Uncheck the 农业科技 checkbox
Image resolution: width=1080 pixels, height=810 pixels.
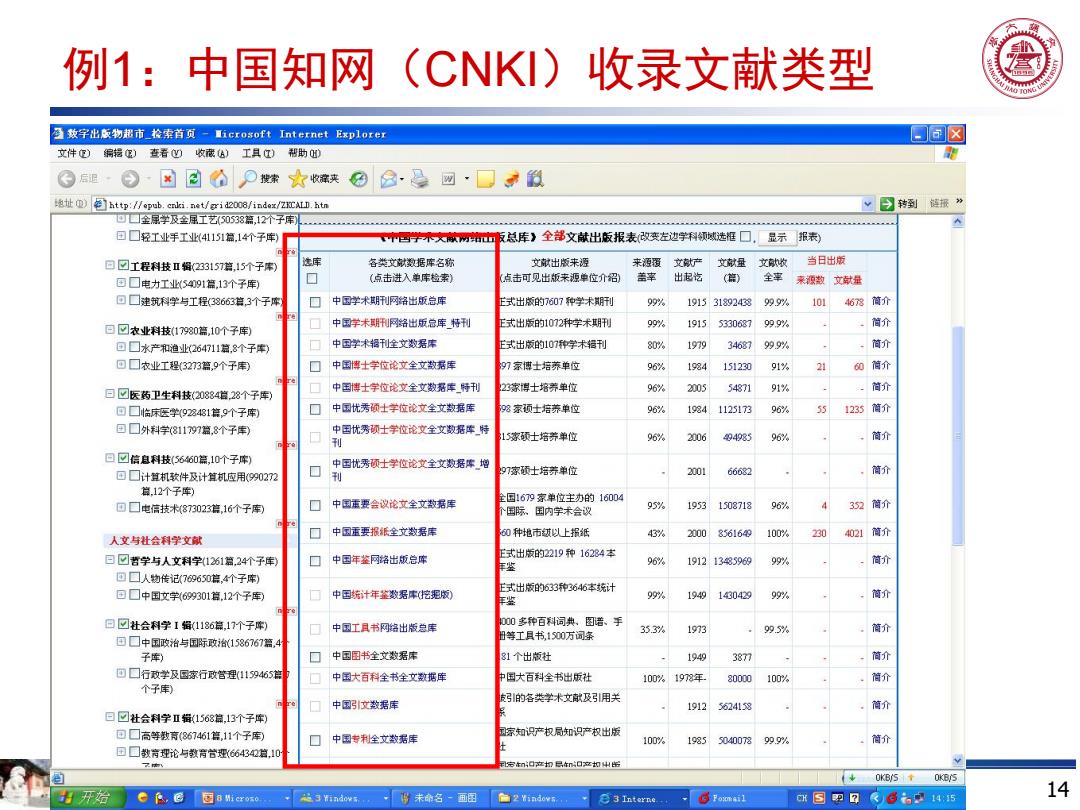(123, 330)
